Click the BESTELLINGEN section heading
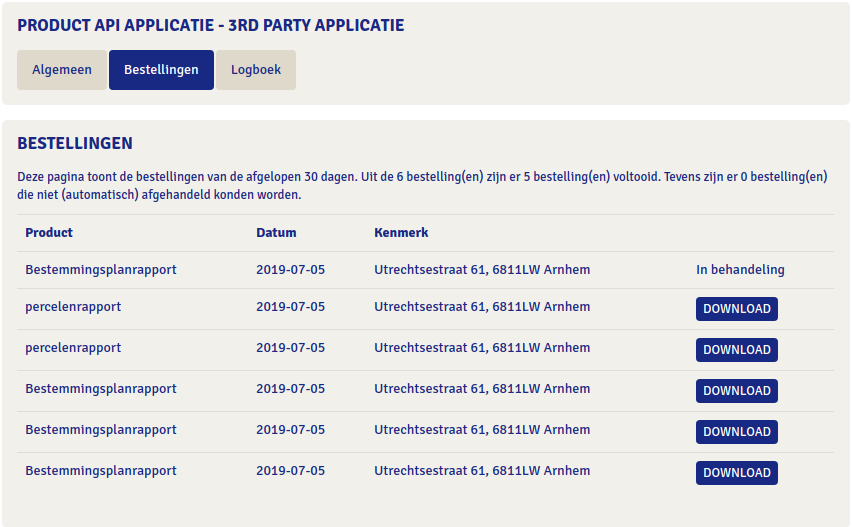The width and height of the screenshot is (852, 527). tap(75, 144)
